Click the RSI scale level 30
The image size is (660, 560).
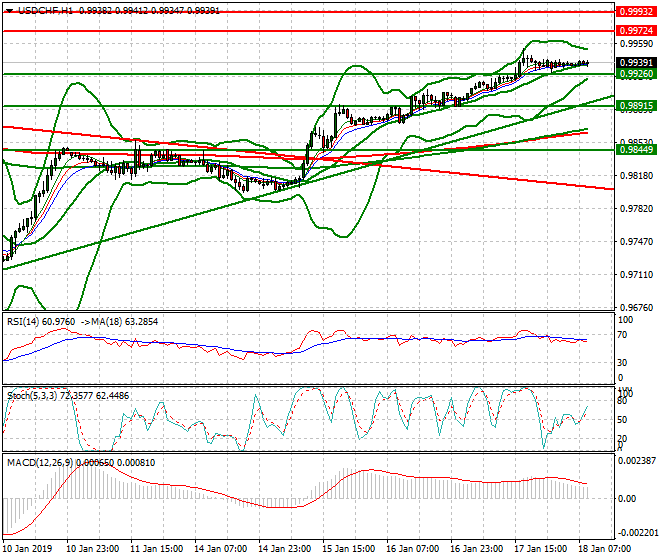(623, 363)
